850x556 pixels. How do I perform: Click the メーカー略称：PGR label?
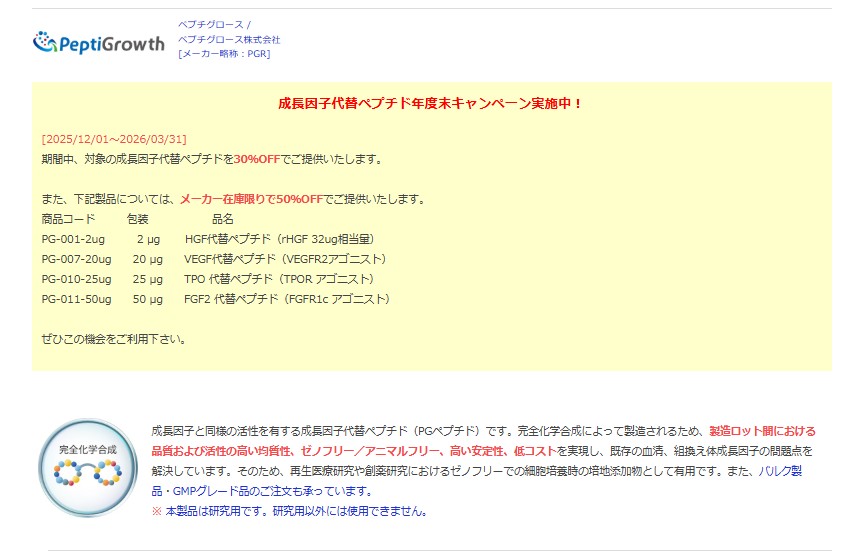click(224, 54)
